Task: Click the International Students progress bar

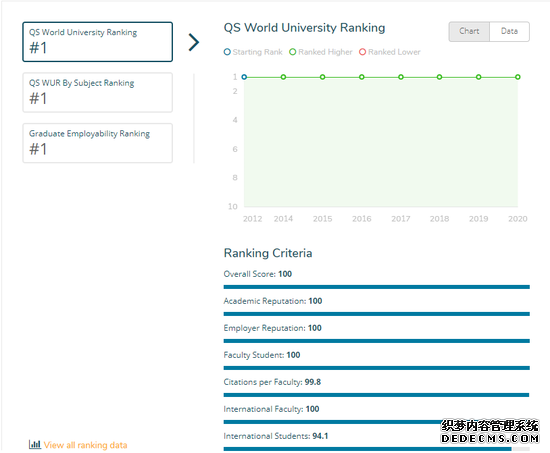Action: click(x=376, y=449)
